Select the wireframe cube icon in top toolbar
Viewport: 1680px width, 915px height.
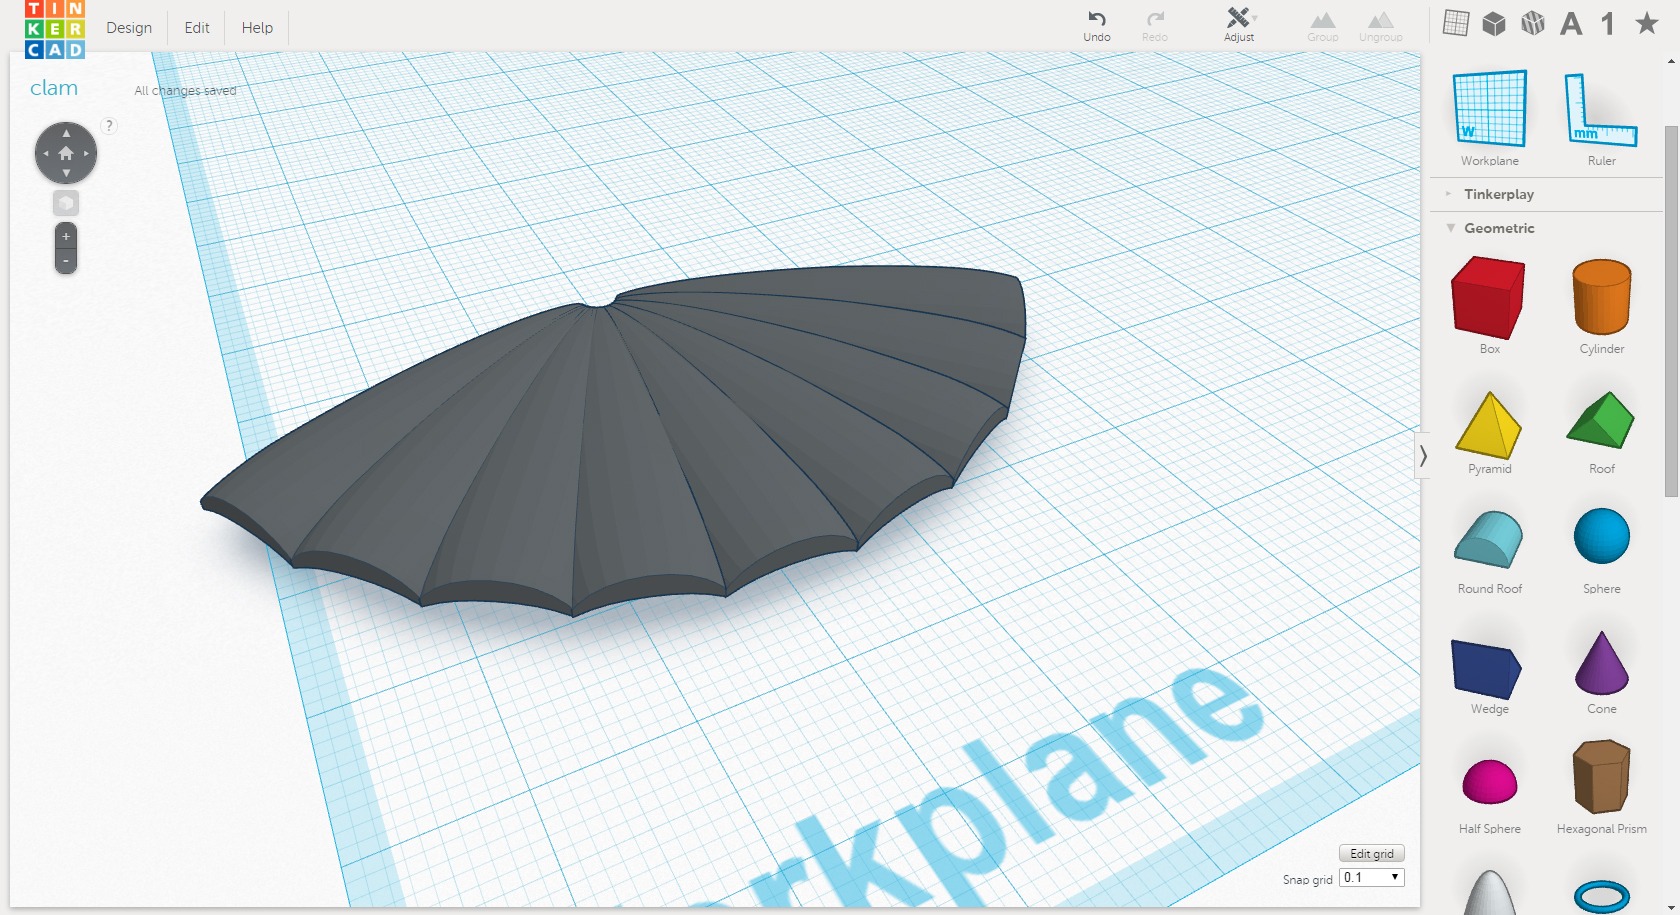pos(1532,23)
